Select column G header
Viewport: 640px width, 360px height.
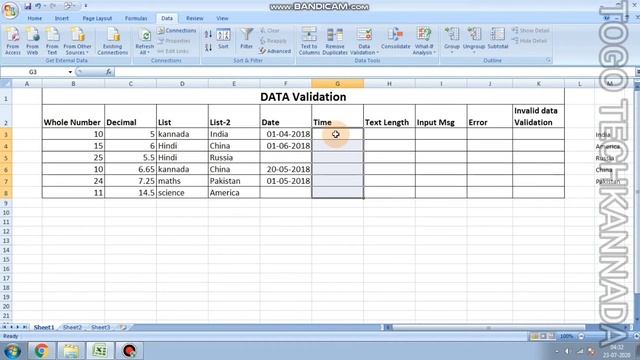(337, 84)
